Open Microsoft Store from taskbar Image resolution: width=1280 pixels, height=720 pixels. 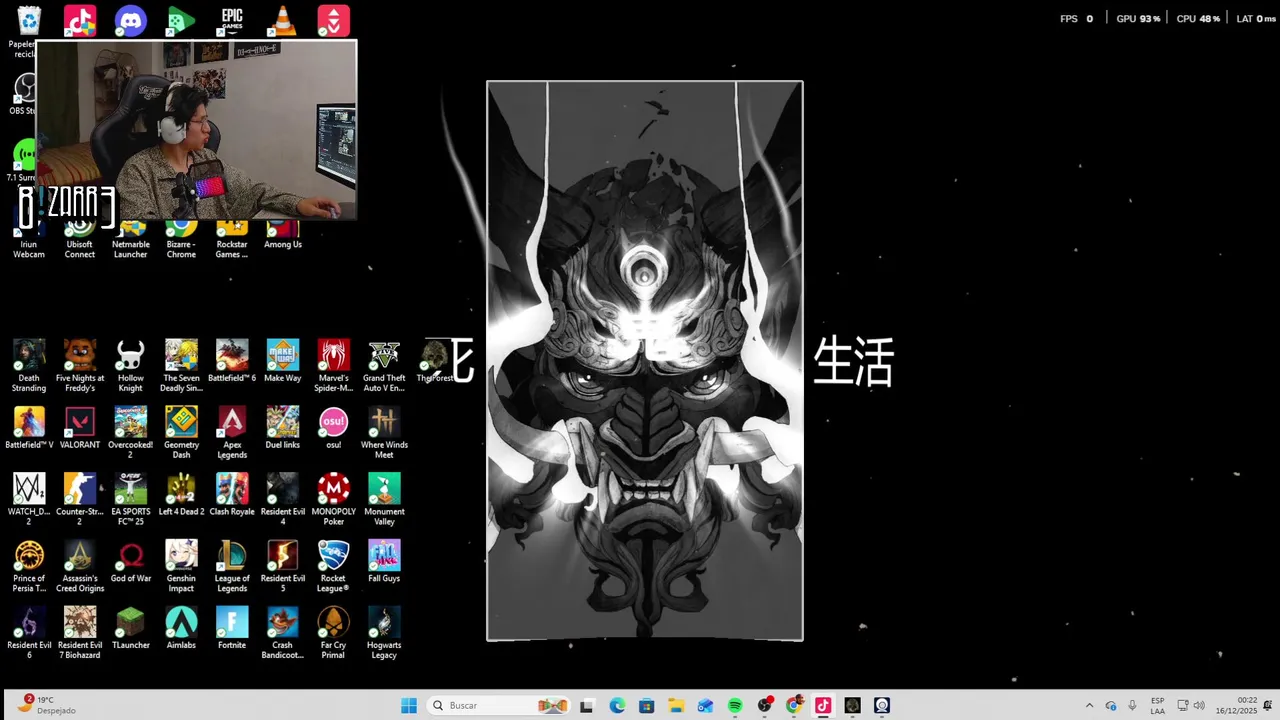pyautogui.click(x=647, y=706)
